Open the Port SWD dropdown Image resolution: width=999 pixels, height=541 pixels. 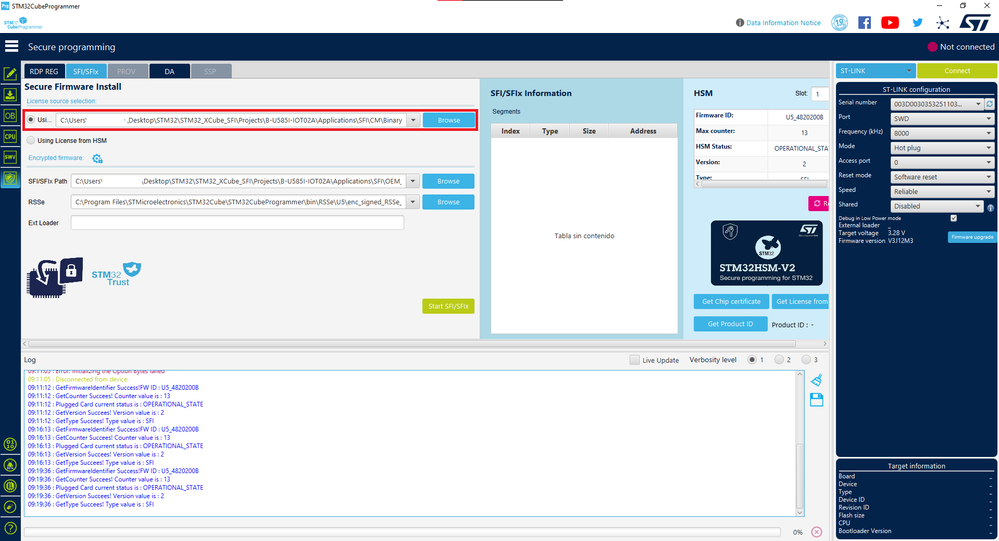pos(942,119)
